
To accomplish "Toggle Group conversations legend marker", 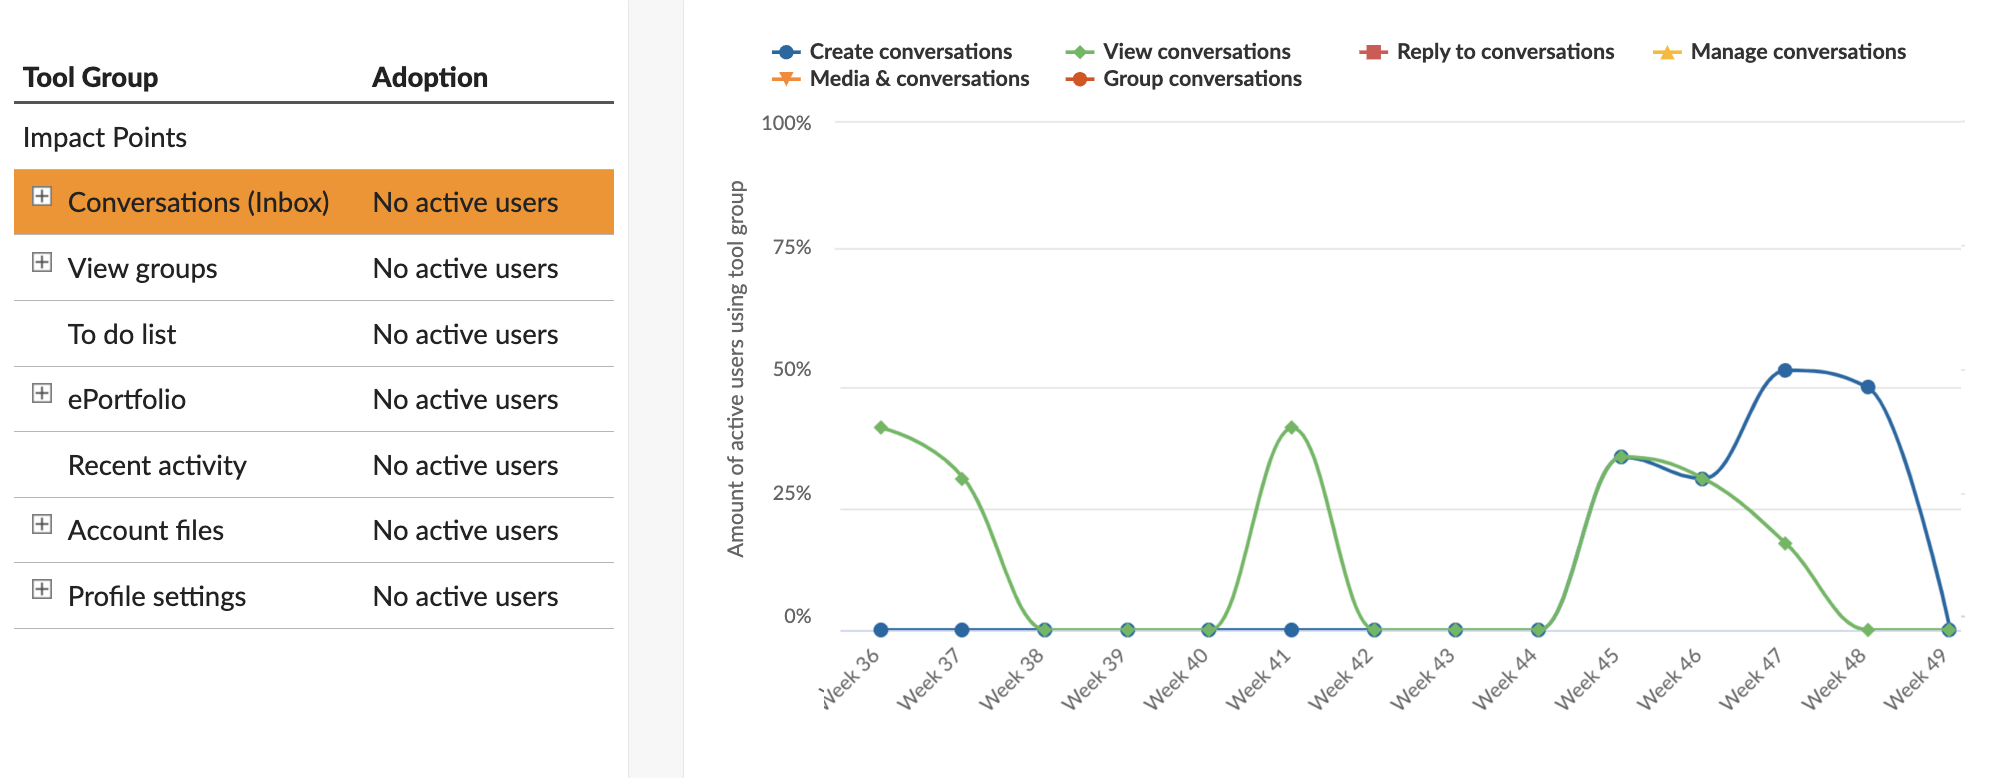I will [x=1080, y=79].
